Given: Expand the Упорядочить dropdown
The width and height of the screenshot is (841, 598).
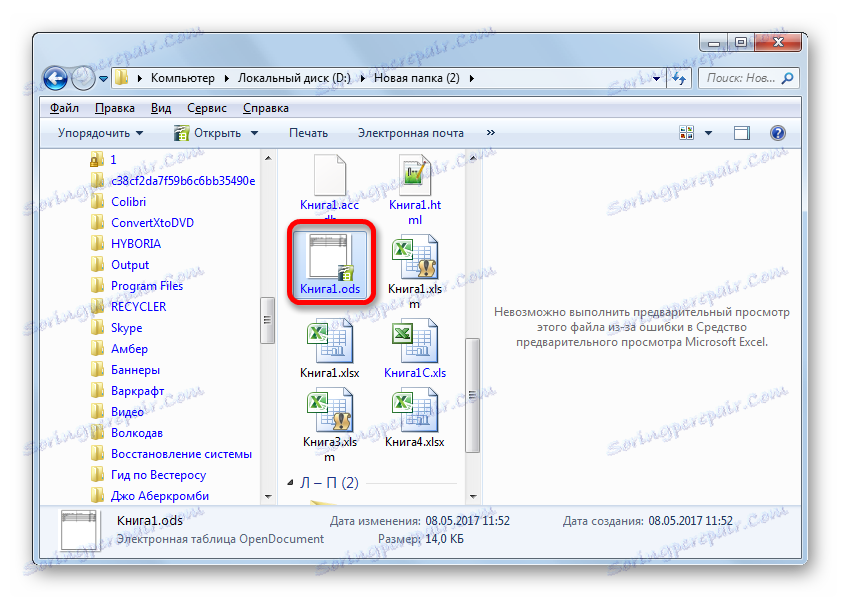Looking at the screenshot, I should tap(100, 133).
